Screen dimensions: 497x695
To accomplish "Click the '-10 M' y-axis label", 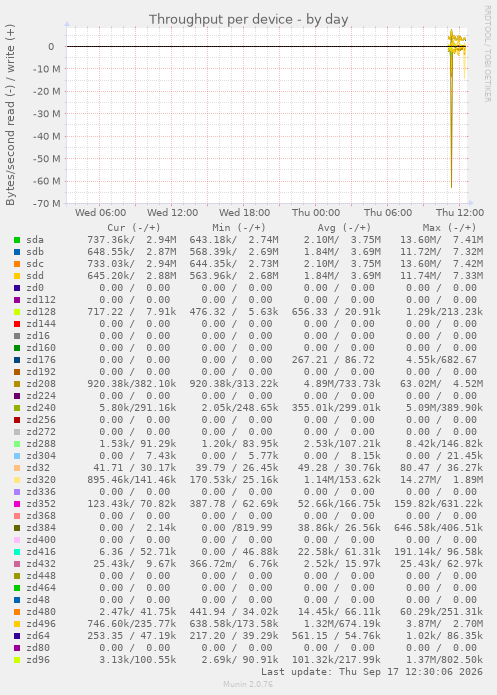I will tap(47, 69).
